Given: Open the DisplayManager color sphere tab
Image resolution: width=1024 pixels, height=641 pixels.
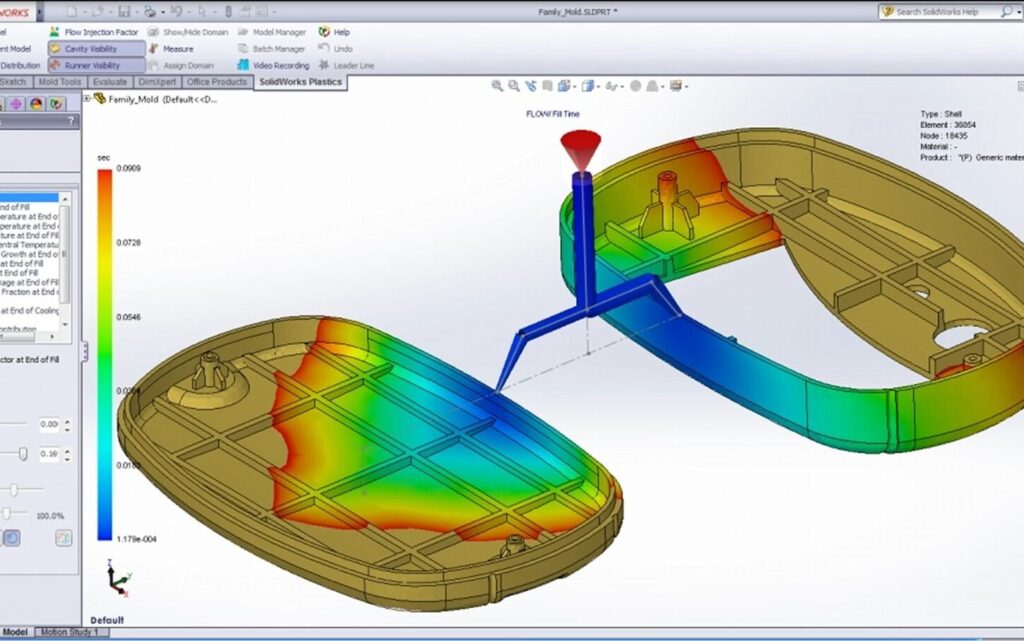Looking at the screenshot, I should coord(36,104).
